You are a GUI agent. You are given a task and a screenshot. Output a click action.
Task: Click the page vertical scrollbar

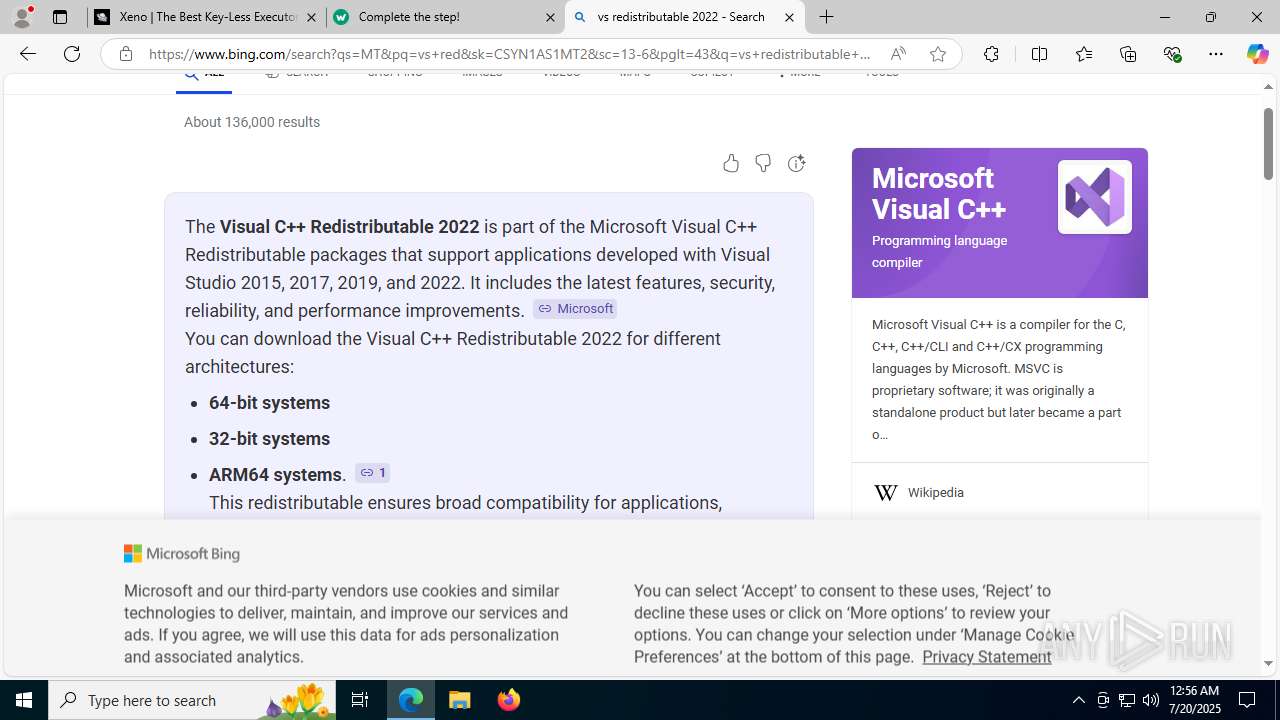pos(1268,144)
